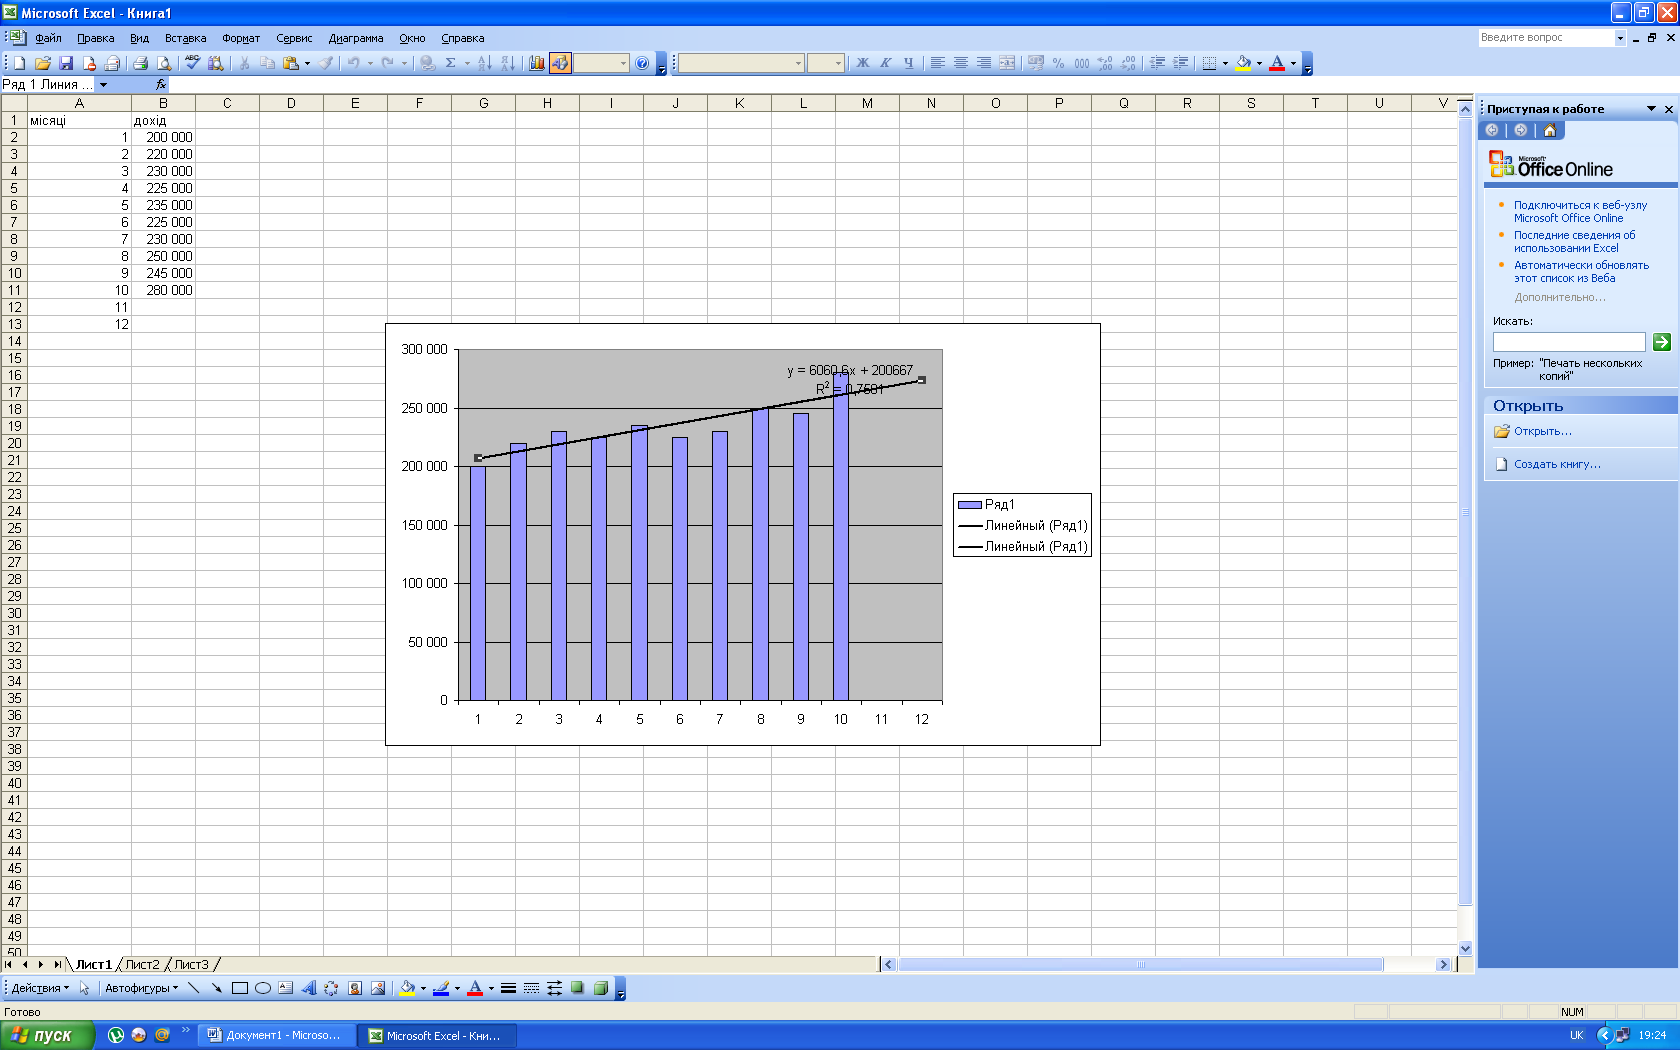This screenshot has width=1680, height=1050.
Task: Click the Создать книгу... link
Action: click(x=1556, y=464)
